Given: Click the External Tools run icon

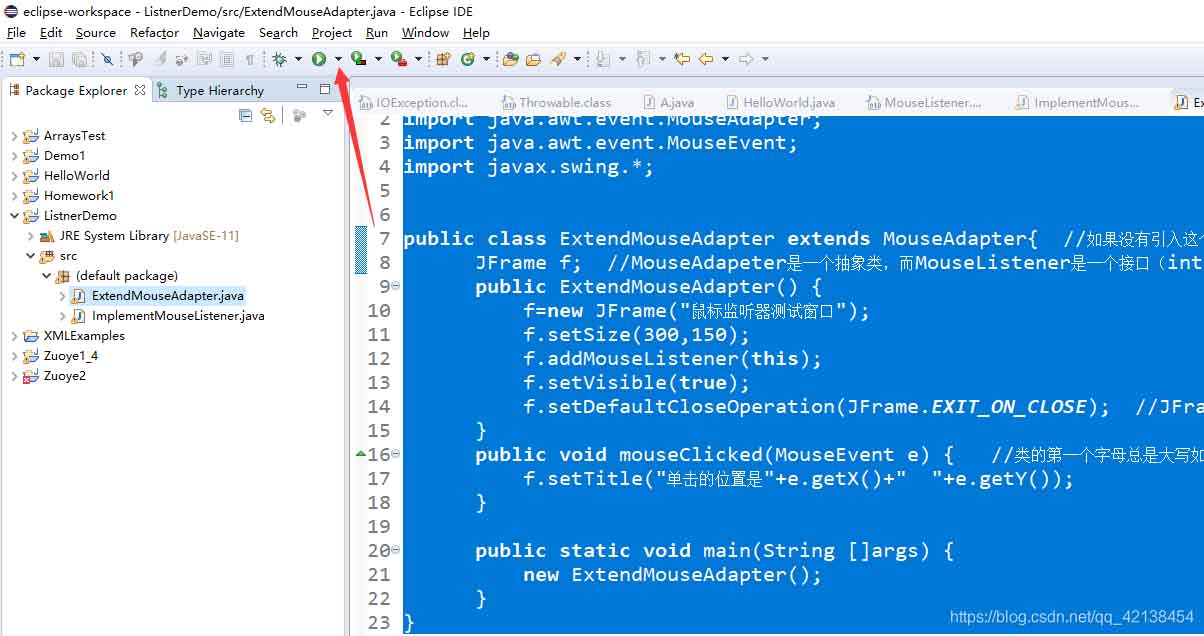Looking at the screenshot, I should pos(399,59).
